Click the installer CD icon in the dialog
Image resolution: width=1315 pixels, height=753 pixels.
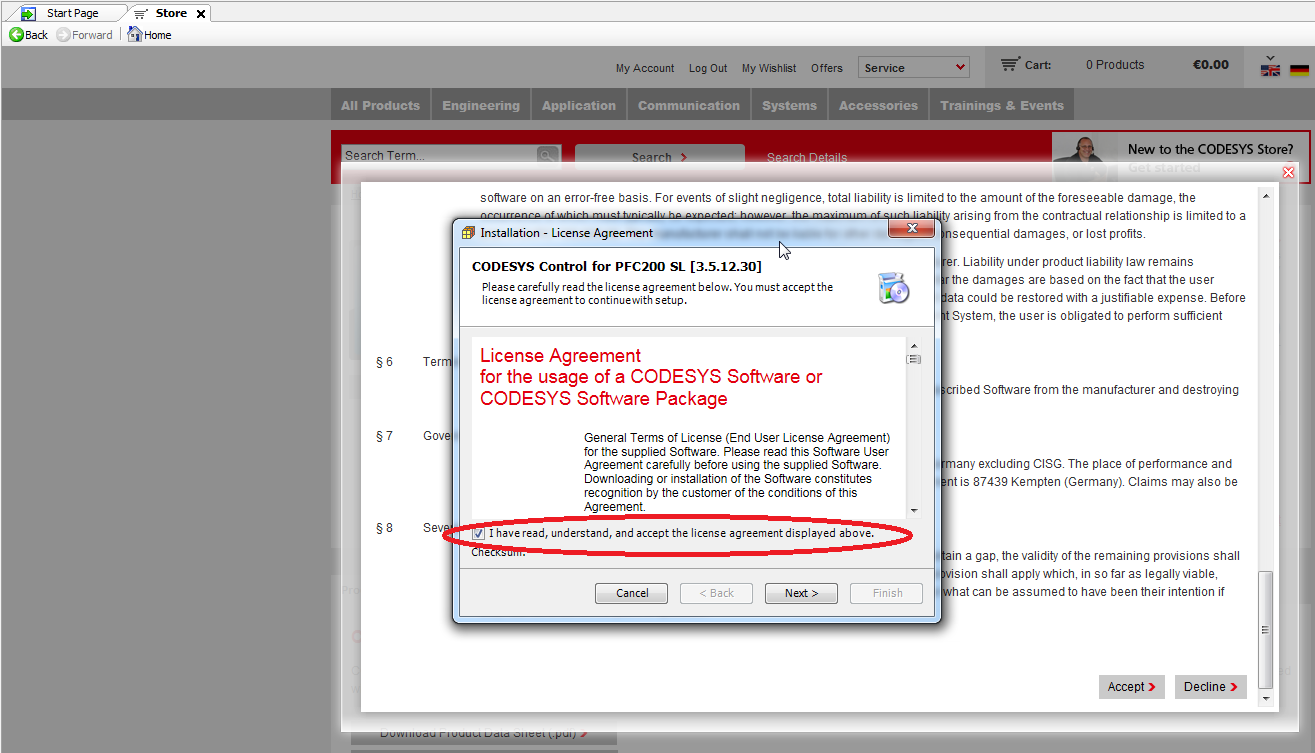pyautogui.click(x=893, y=287)
